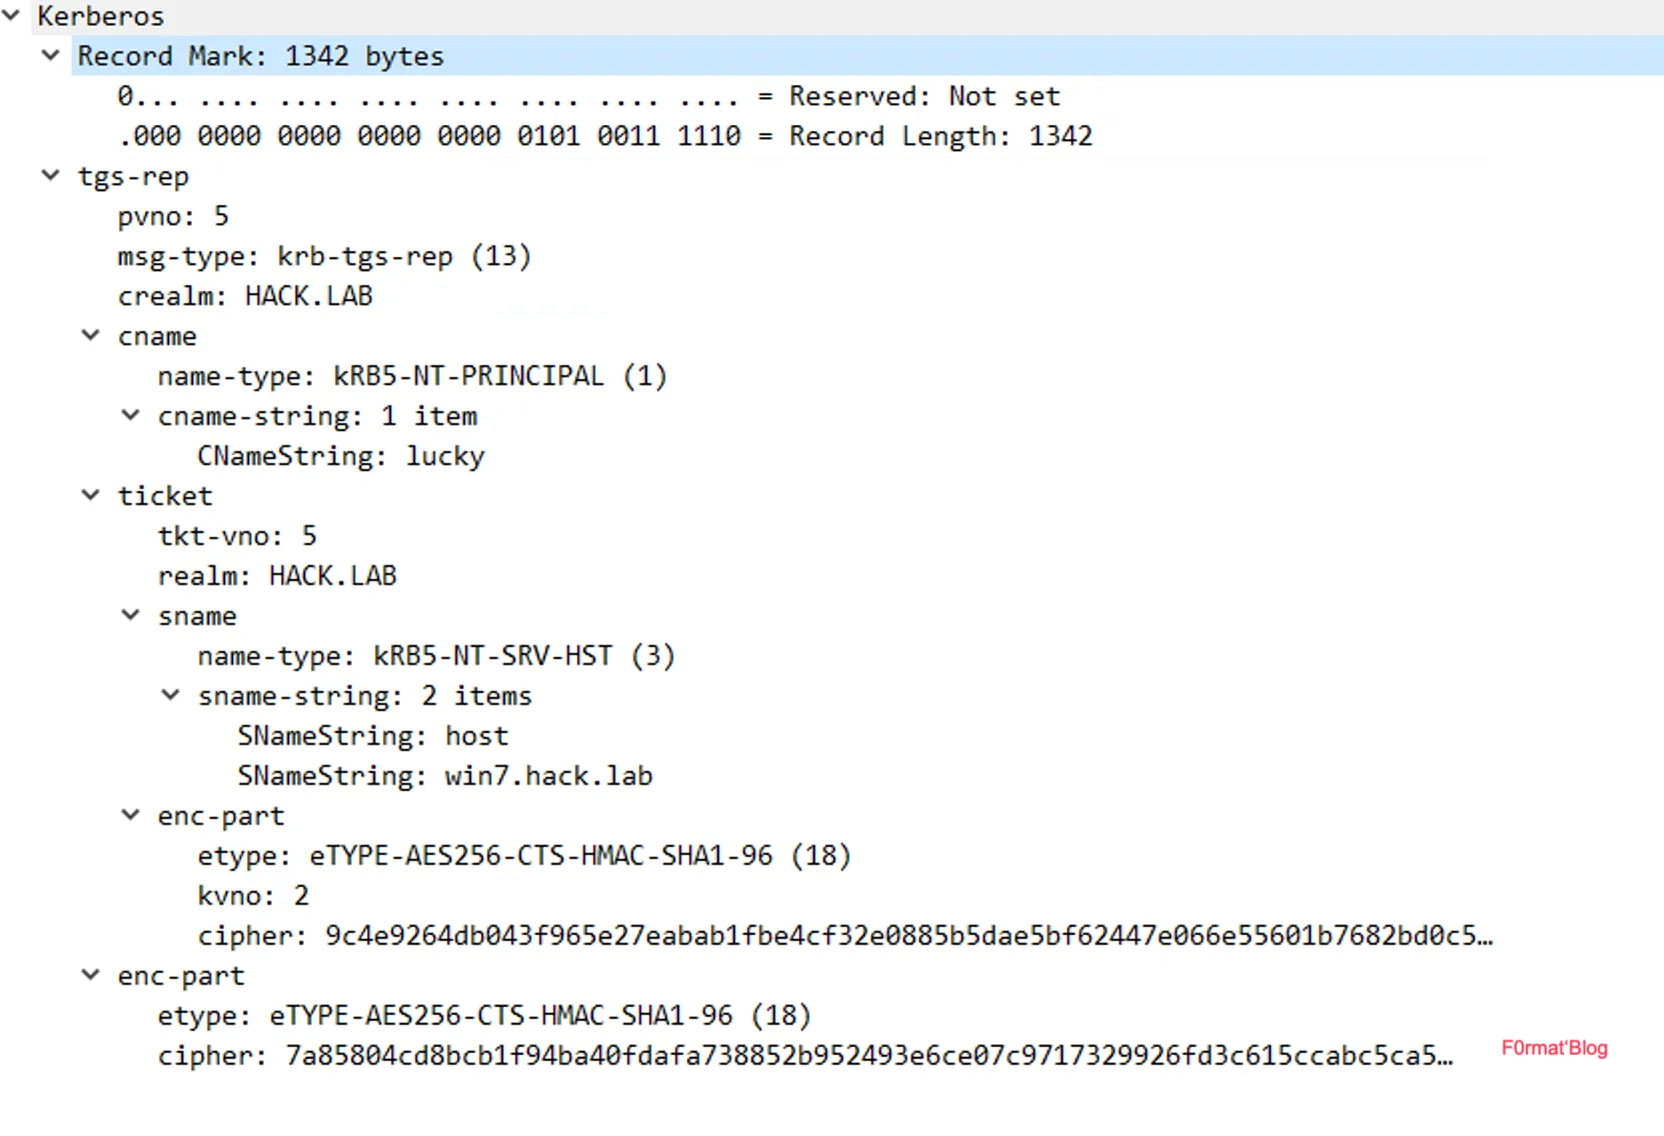1664x1136 pixels.
Task: Collapse the Record Mark section
Action: (x=50, y=55)
